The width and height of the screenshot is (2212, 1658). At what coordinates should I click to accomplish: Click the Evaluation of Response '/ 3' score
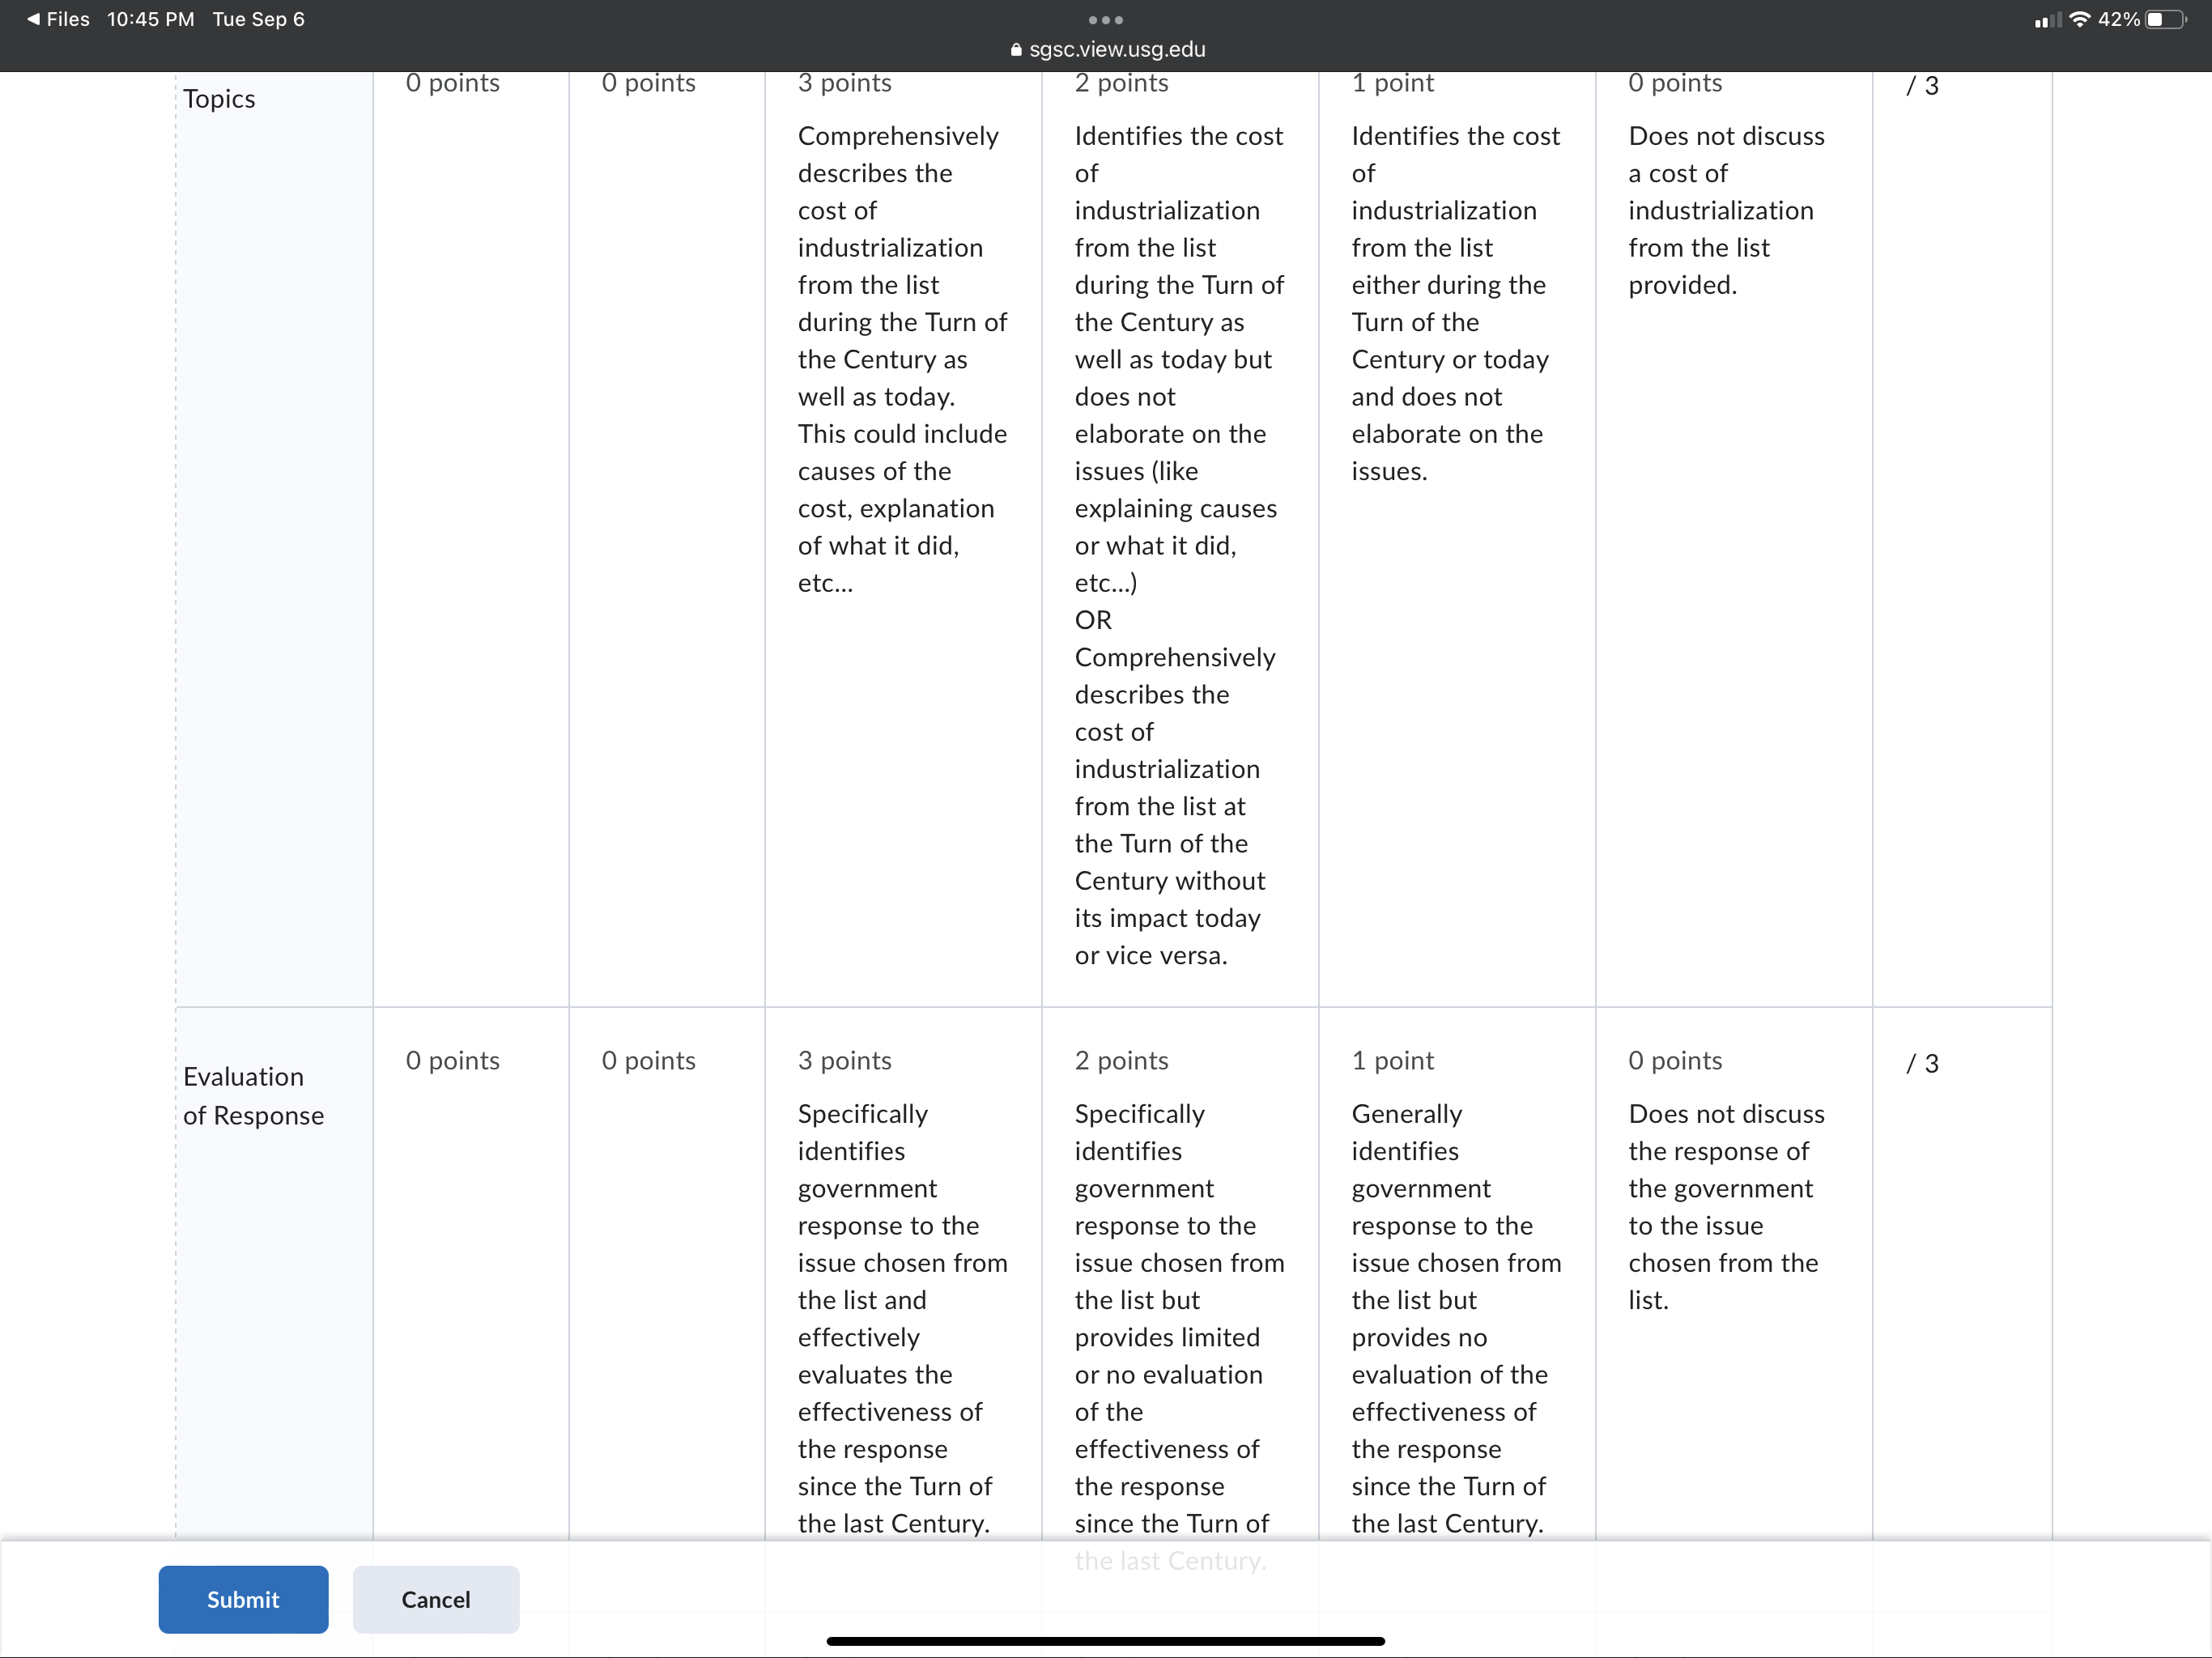pos(1922,1063)
